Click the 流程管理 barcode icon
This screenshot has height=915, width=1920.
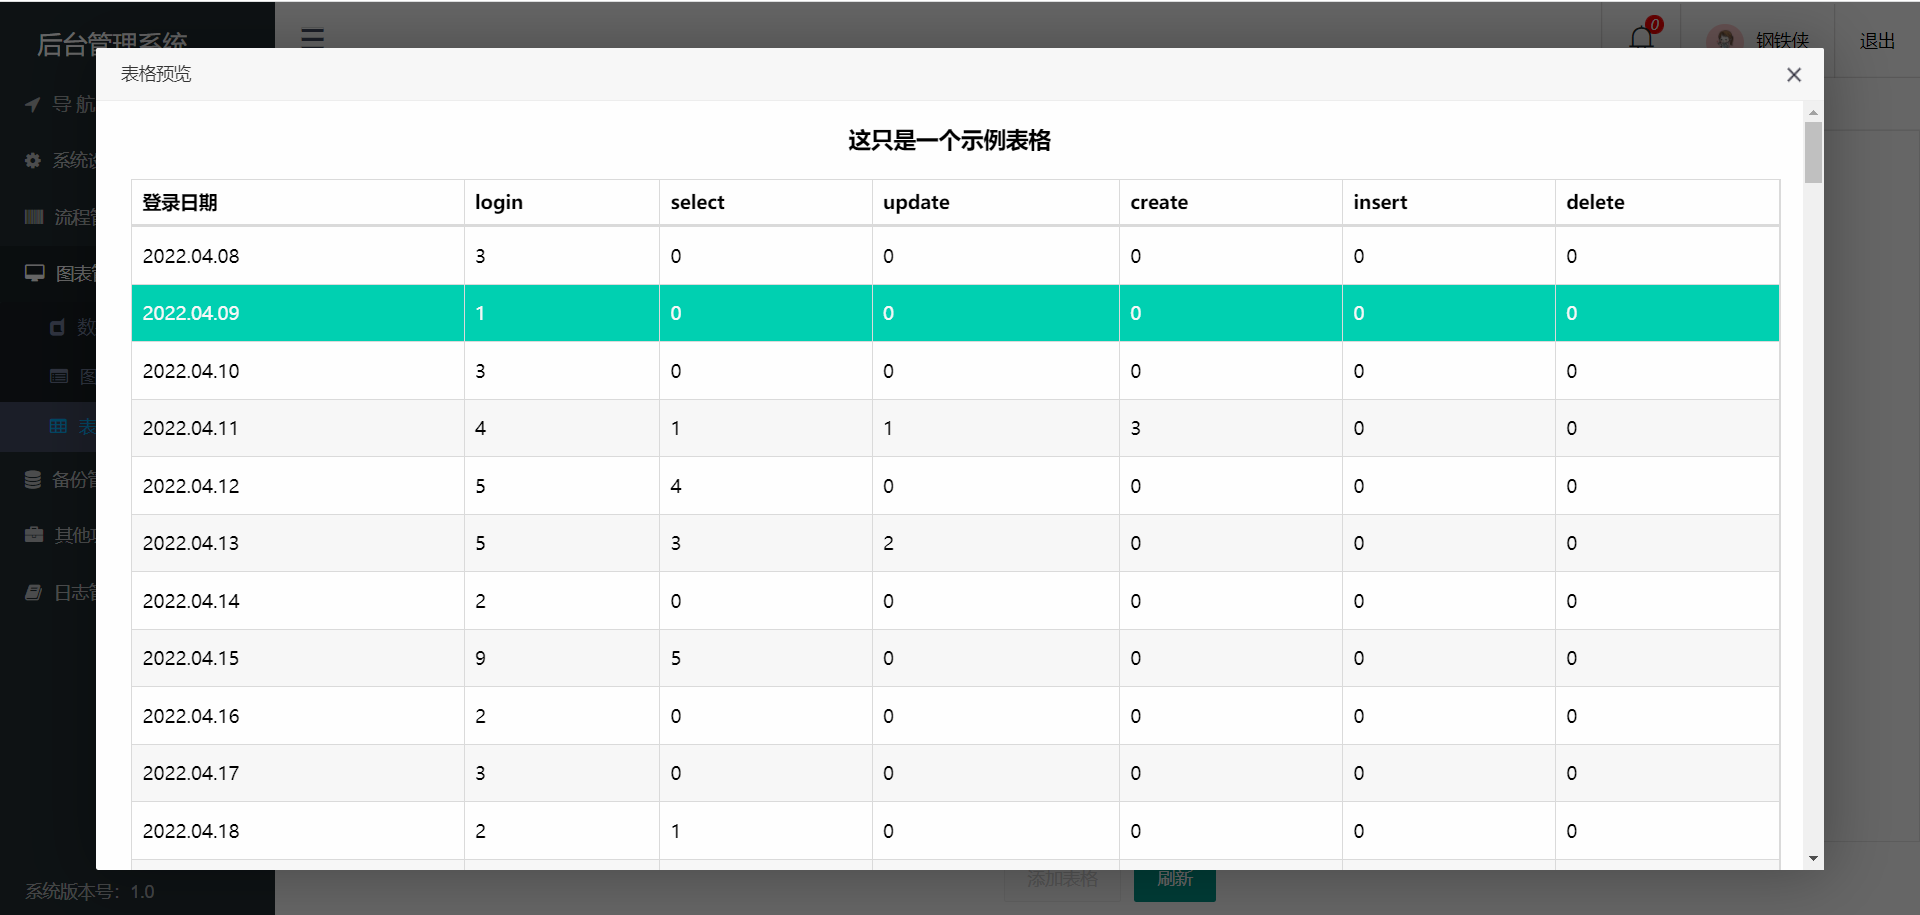[x=33, y=217]
